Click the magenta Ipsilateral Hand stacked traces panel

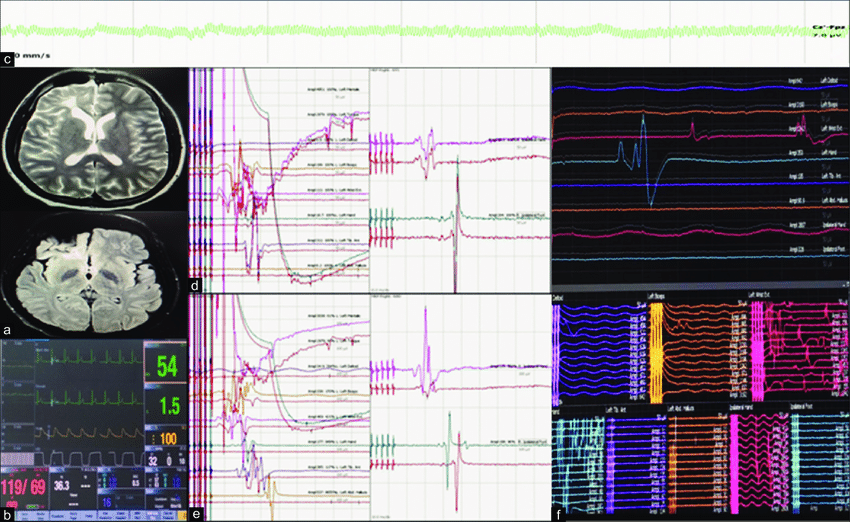point(758,465)
